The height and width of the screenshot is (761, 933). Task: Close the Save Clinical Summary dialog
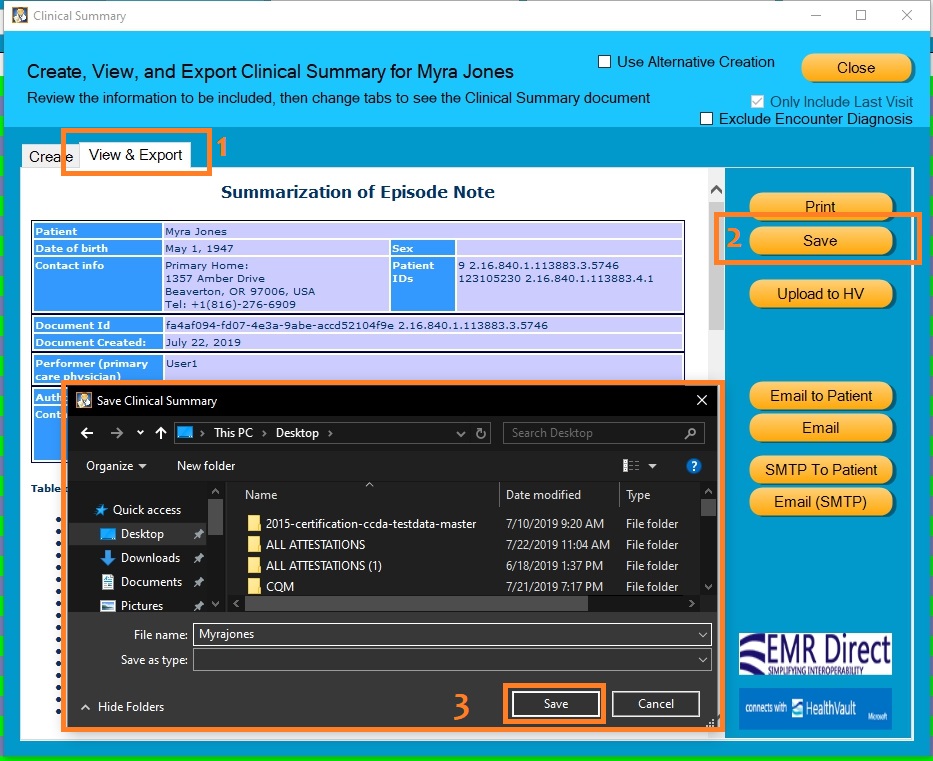(702, 400)
